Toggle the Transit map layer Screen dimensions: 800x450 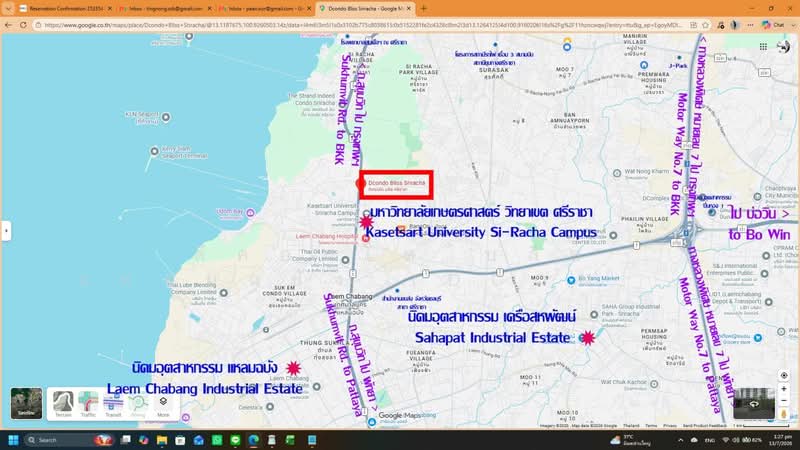coord(113,404)
